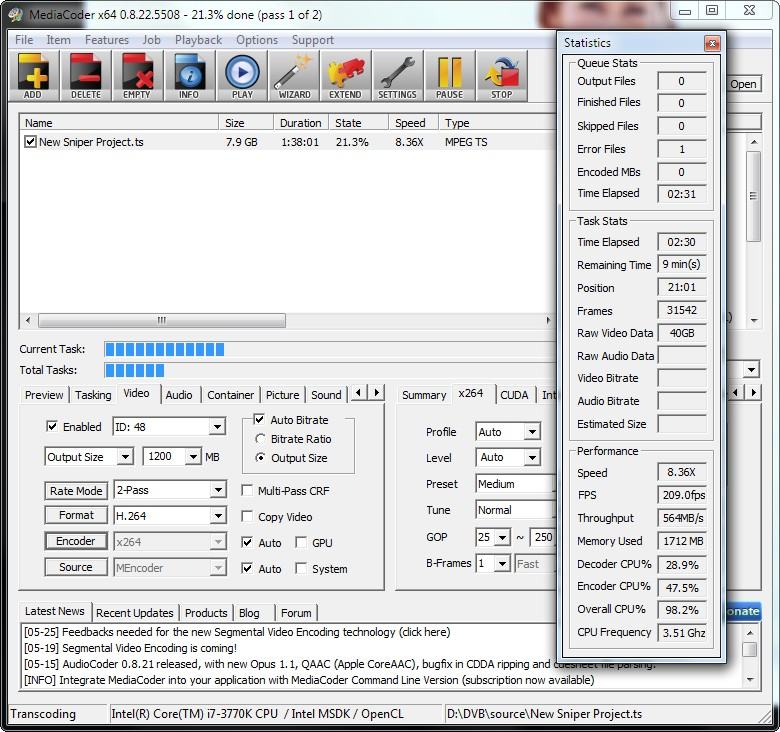Open the x264 Level dropdown
The image size is (780, 732).
(x=532, y=457)
